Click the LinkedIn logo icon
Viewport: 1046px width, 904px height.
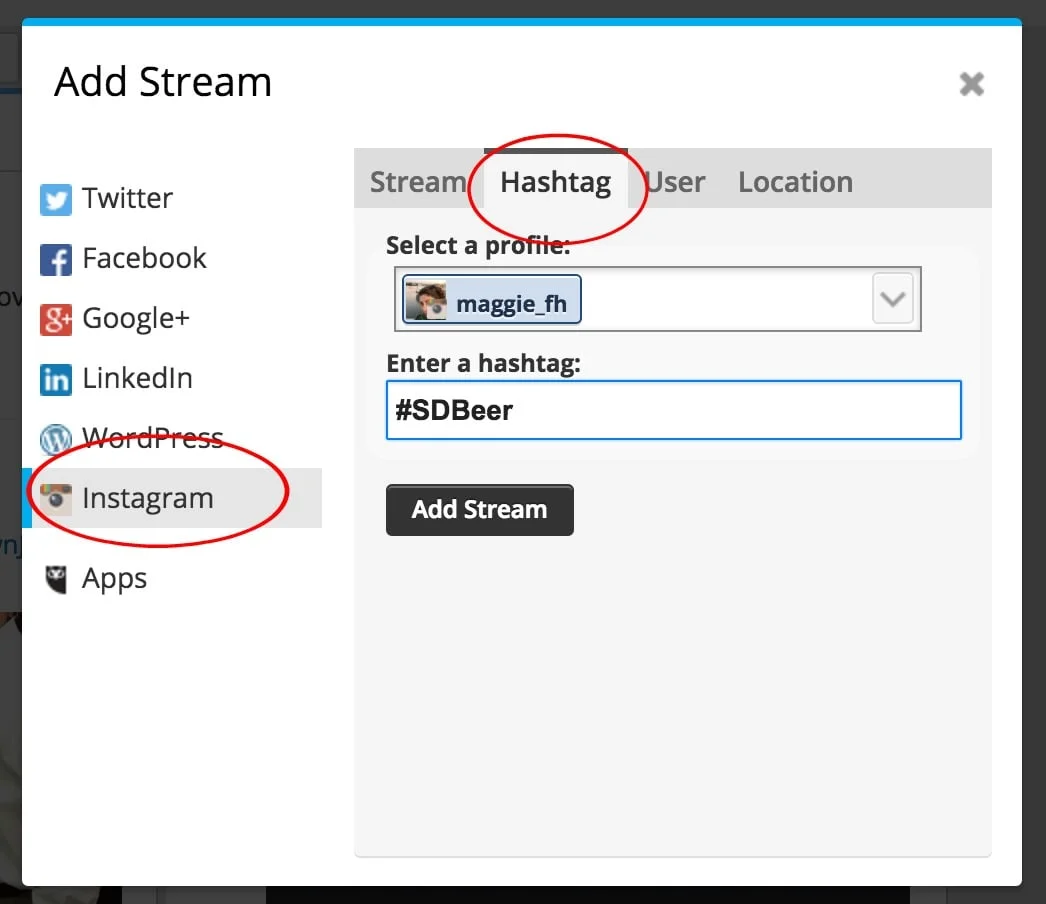[56, 380]
